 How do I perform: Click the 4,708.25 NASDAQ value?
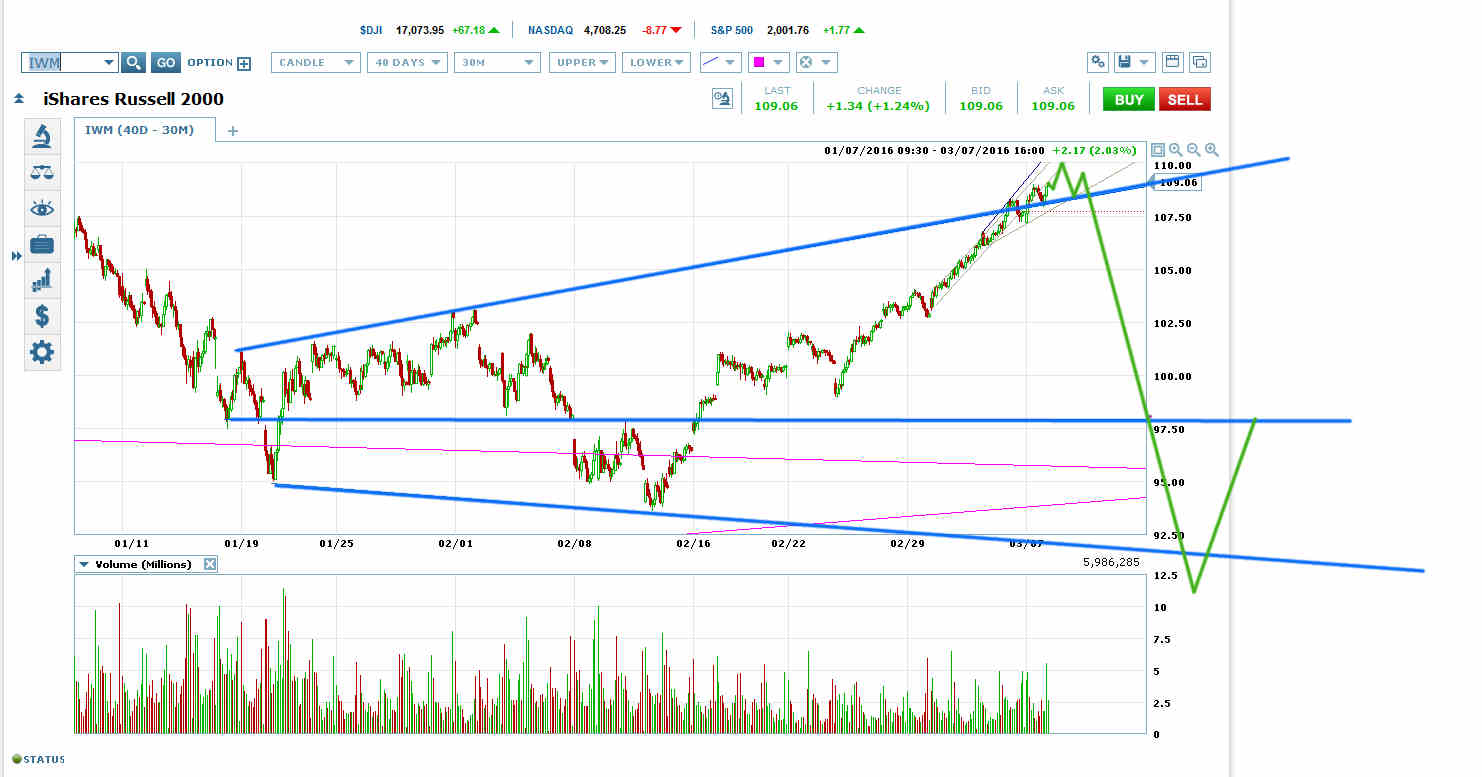coord(604,30)
